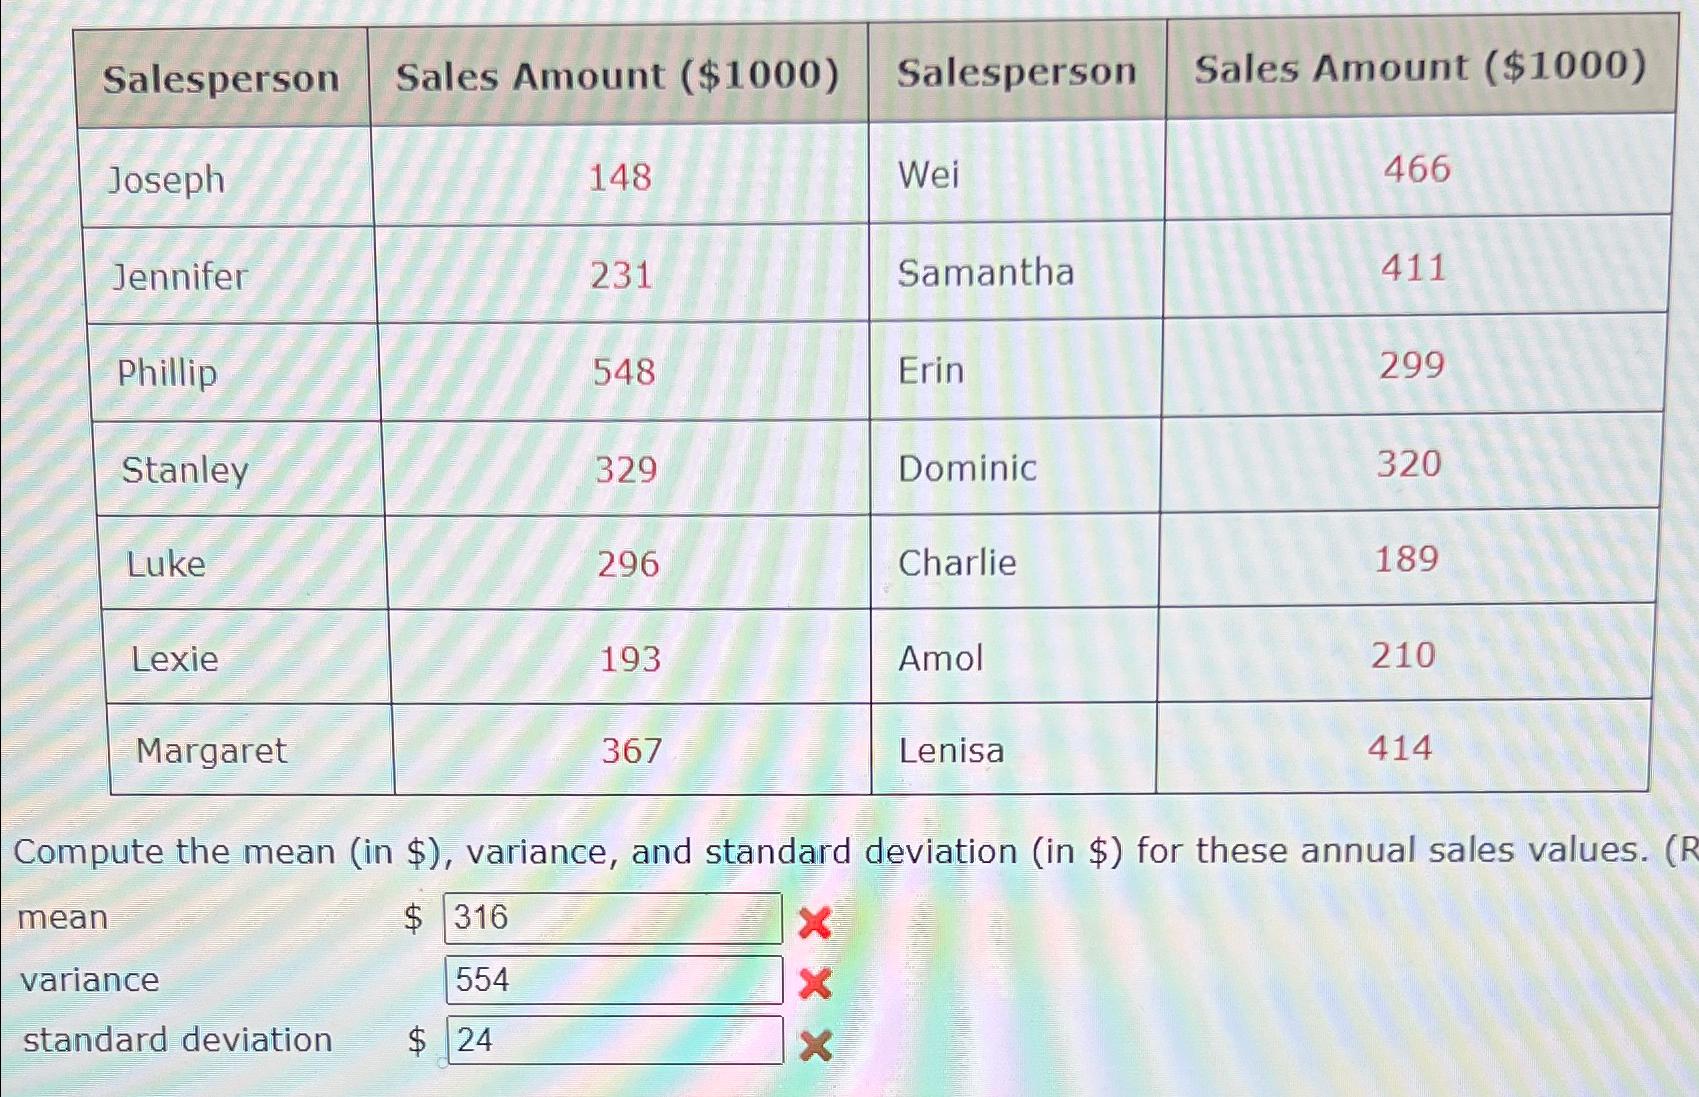This screenshot has width=1699, height=1097.
Task: Click Joseph's sales value 148
Action: coord(624,177)
